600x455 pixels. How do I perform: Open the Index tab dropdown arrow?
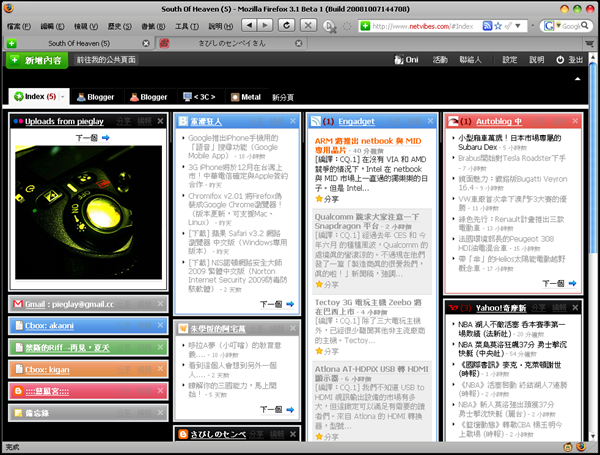point(63,97)
